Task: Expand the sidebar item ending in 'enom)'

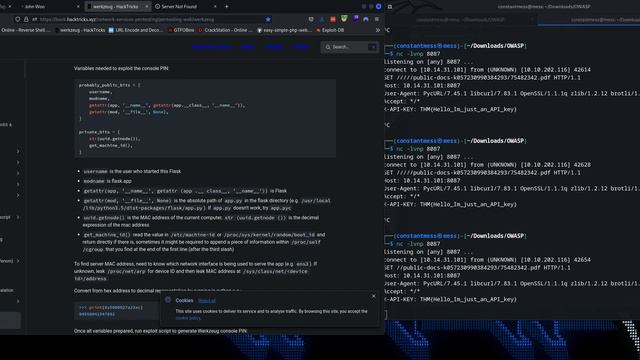Action: (x=18, y=261)
